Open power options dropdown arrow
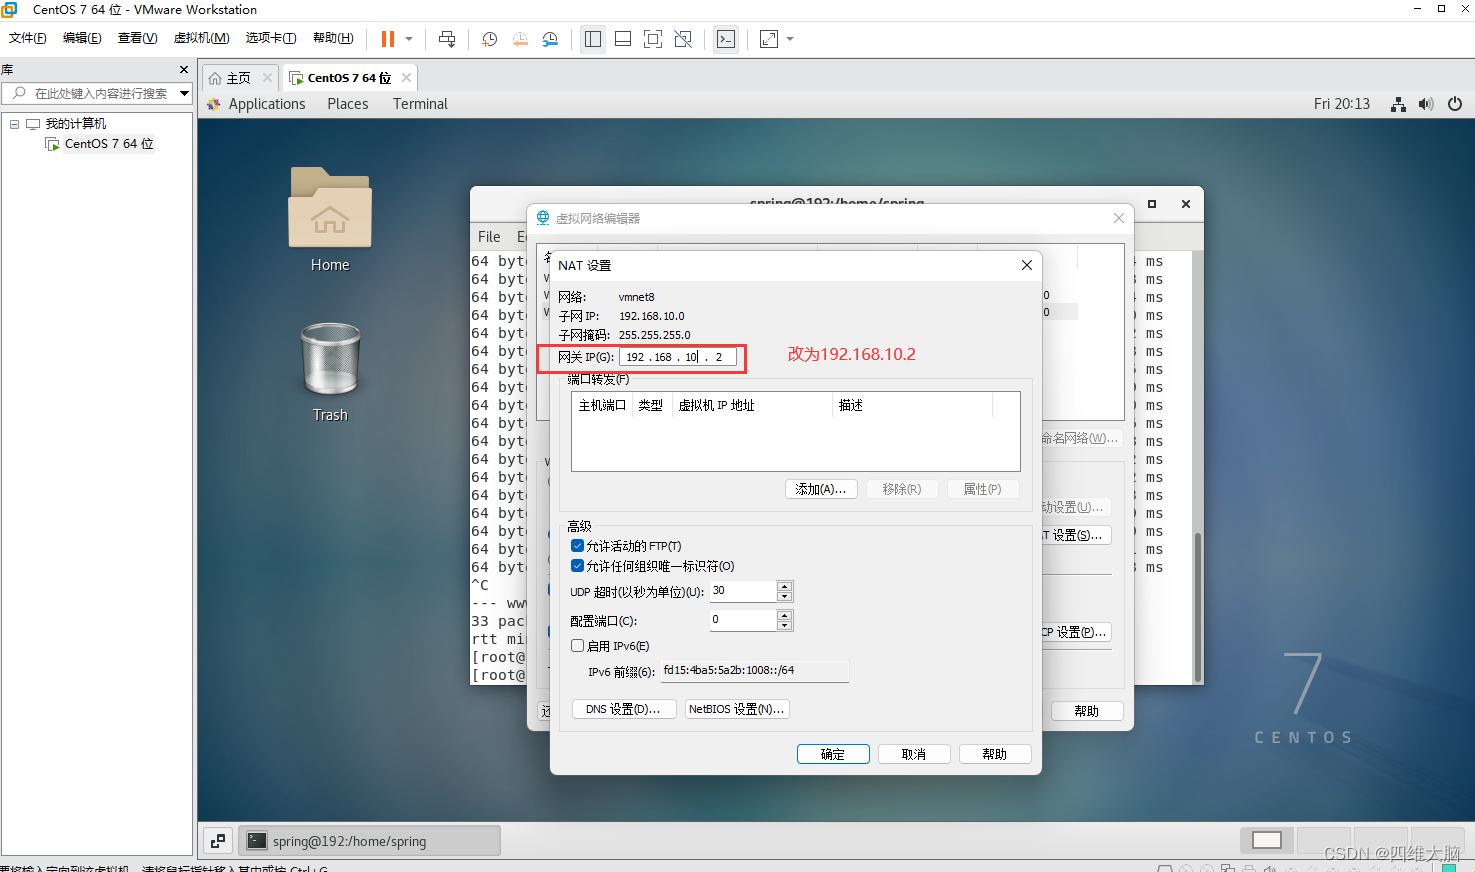 coord(409,39)
